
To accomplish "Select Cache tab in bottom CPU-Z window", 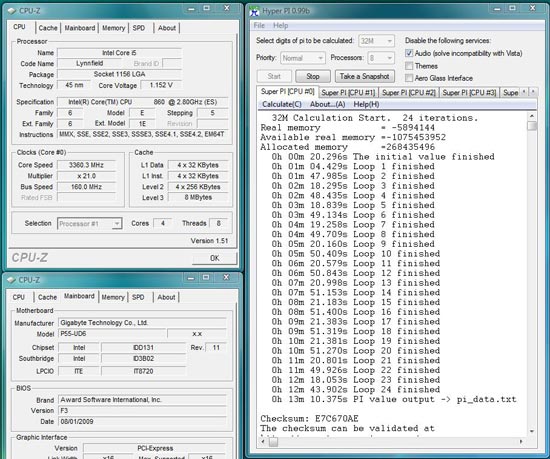I will pos(47,297).
